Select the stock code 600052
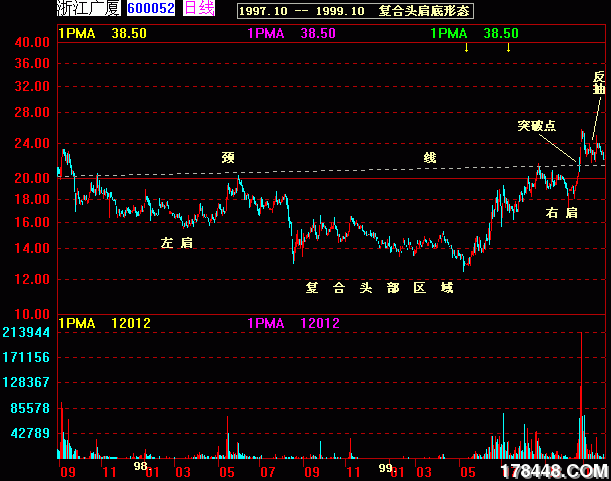Viewport: 611px width, 481px height. pyautogui.click(x=151, y=9)
